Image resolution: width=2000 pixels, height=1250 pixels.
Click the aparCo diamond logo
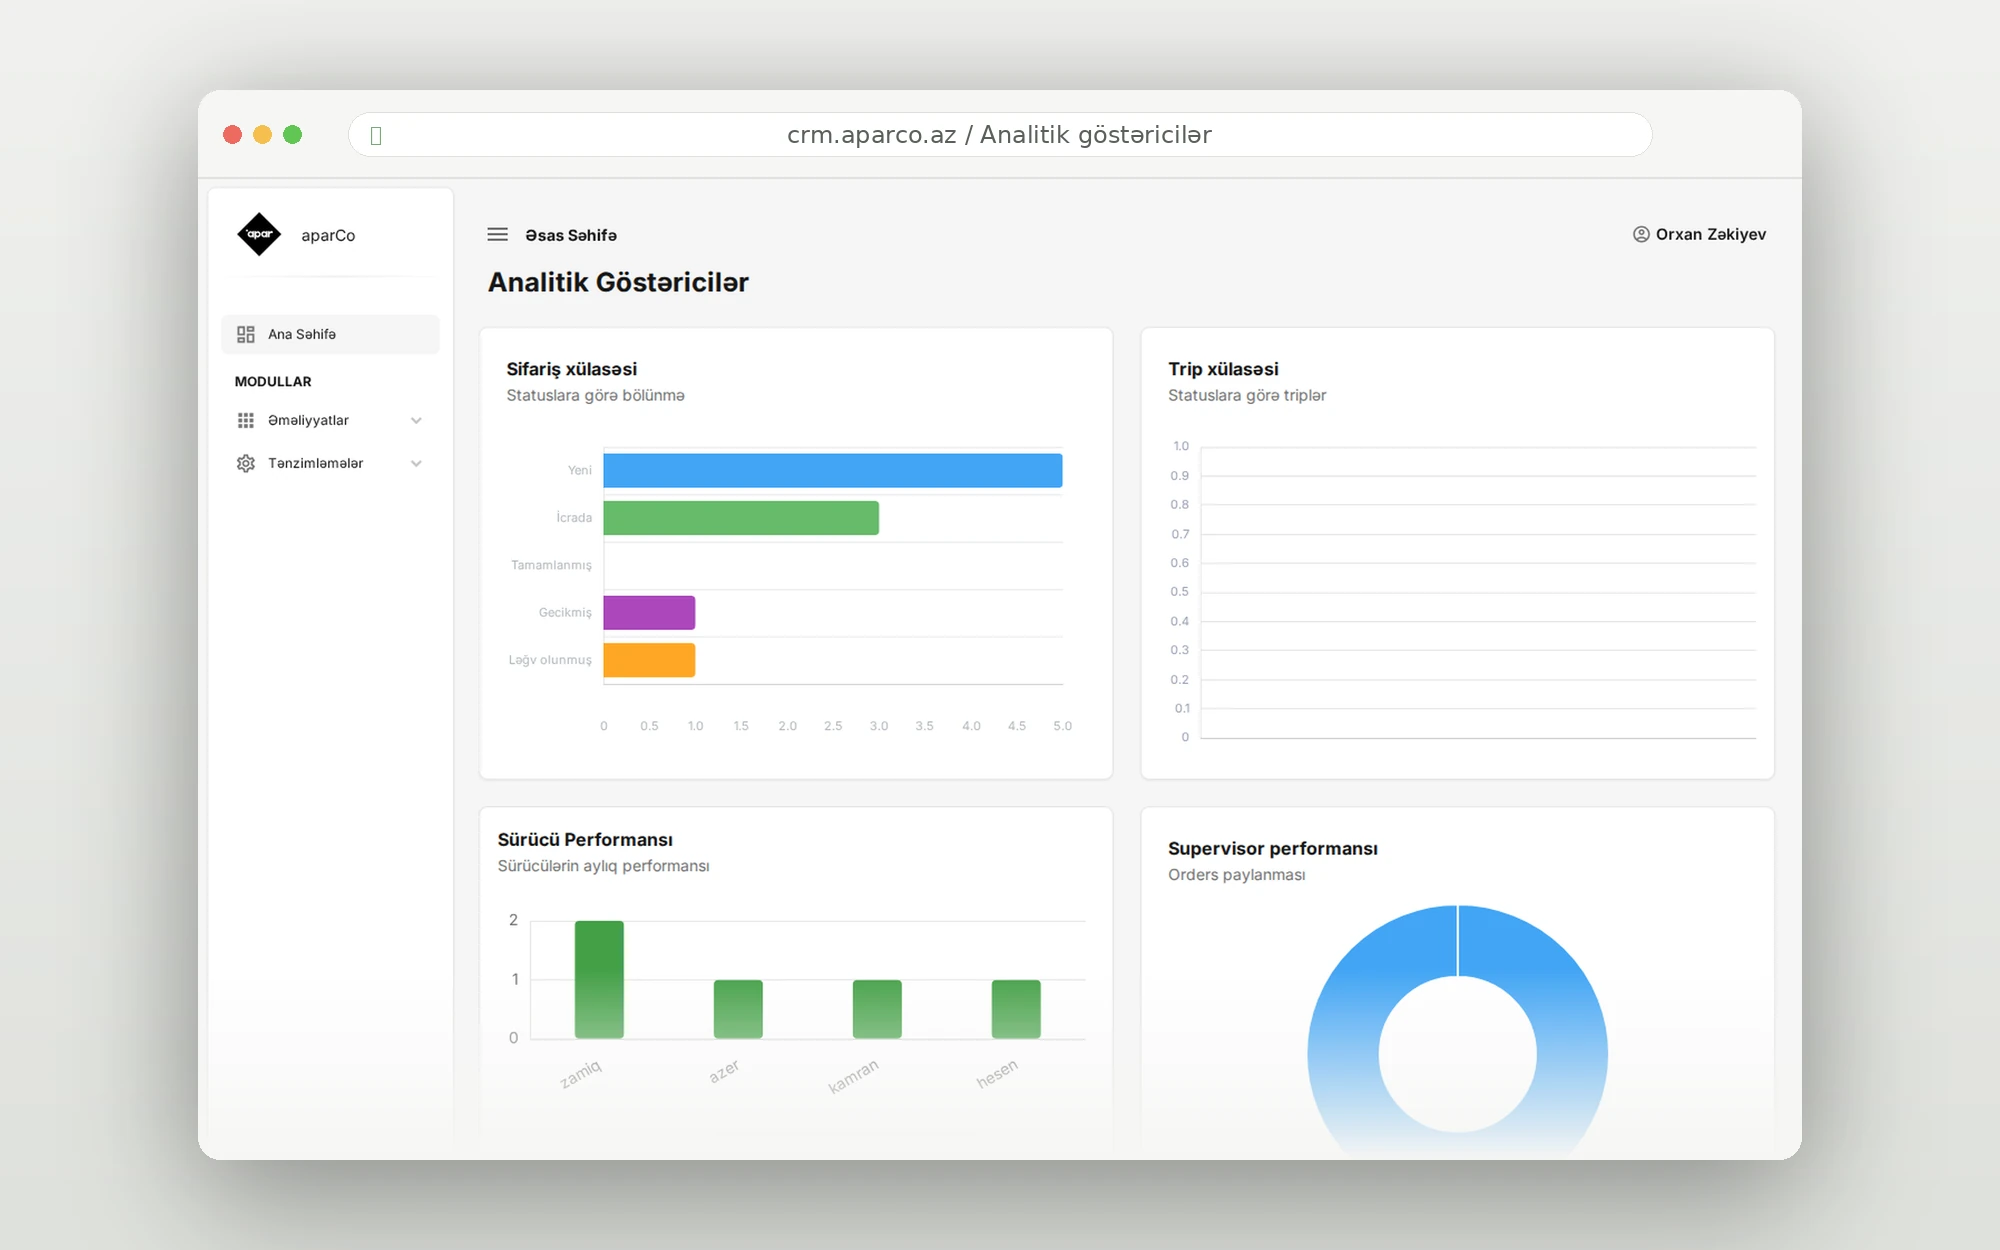click(x=259, y=234)
